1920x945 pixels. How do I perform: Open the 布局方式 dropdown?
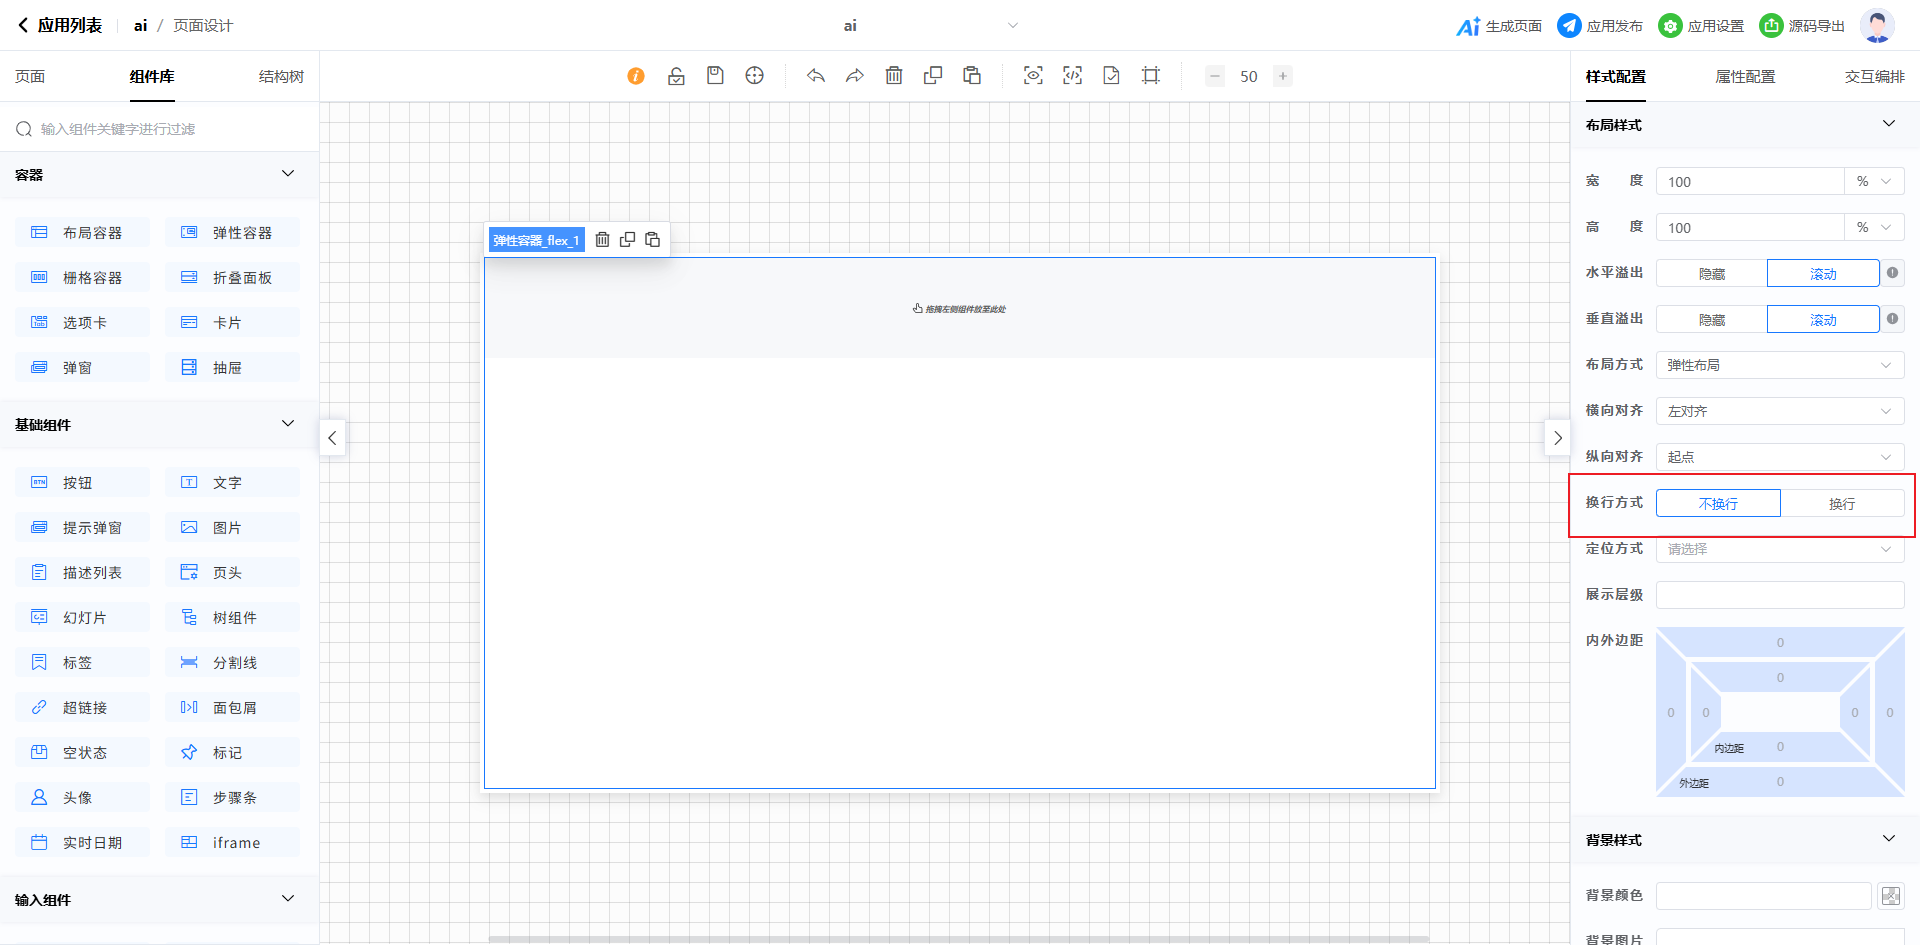(x=1779, y=365)
